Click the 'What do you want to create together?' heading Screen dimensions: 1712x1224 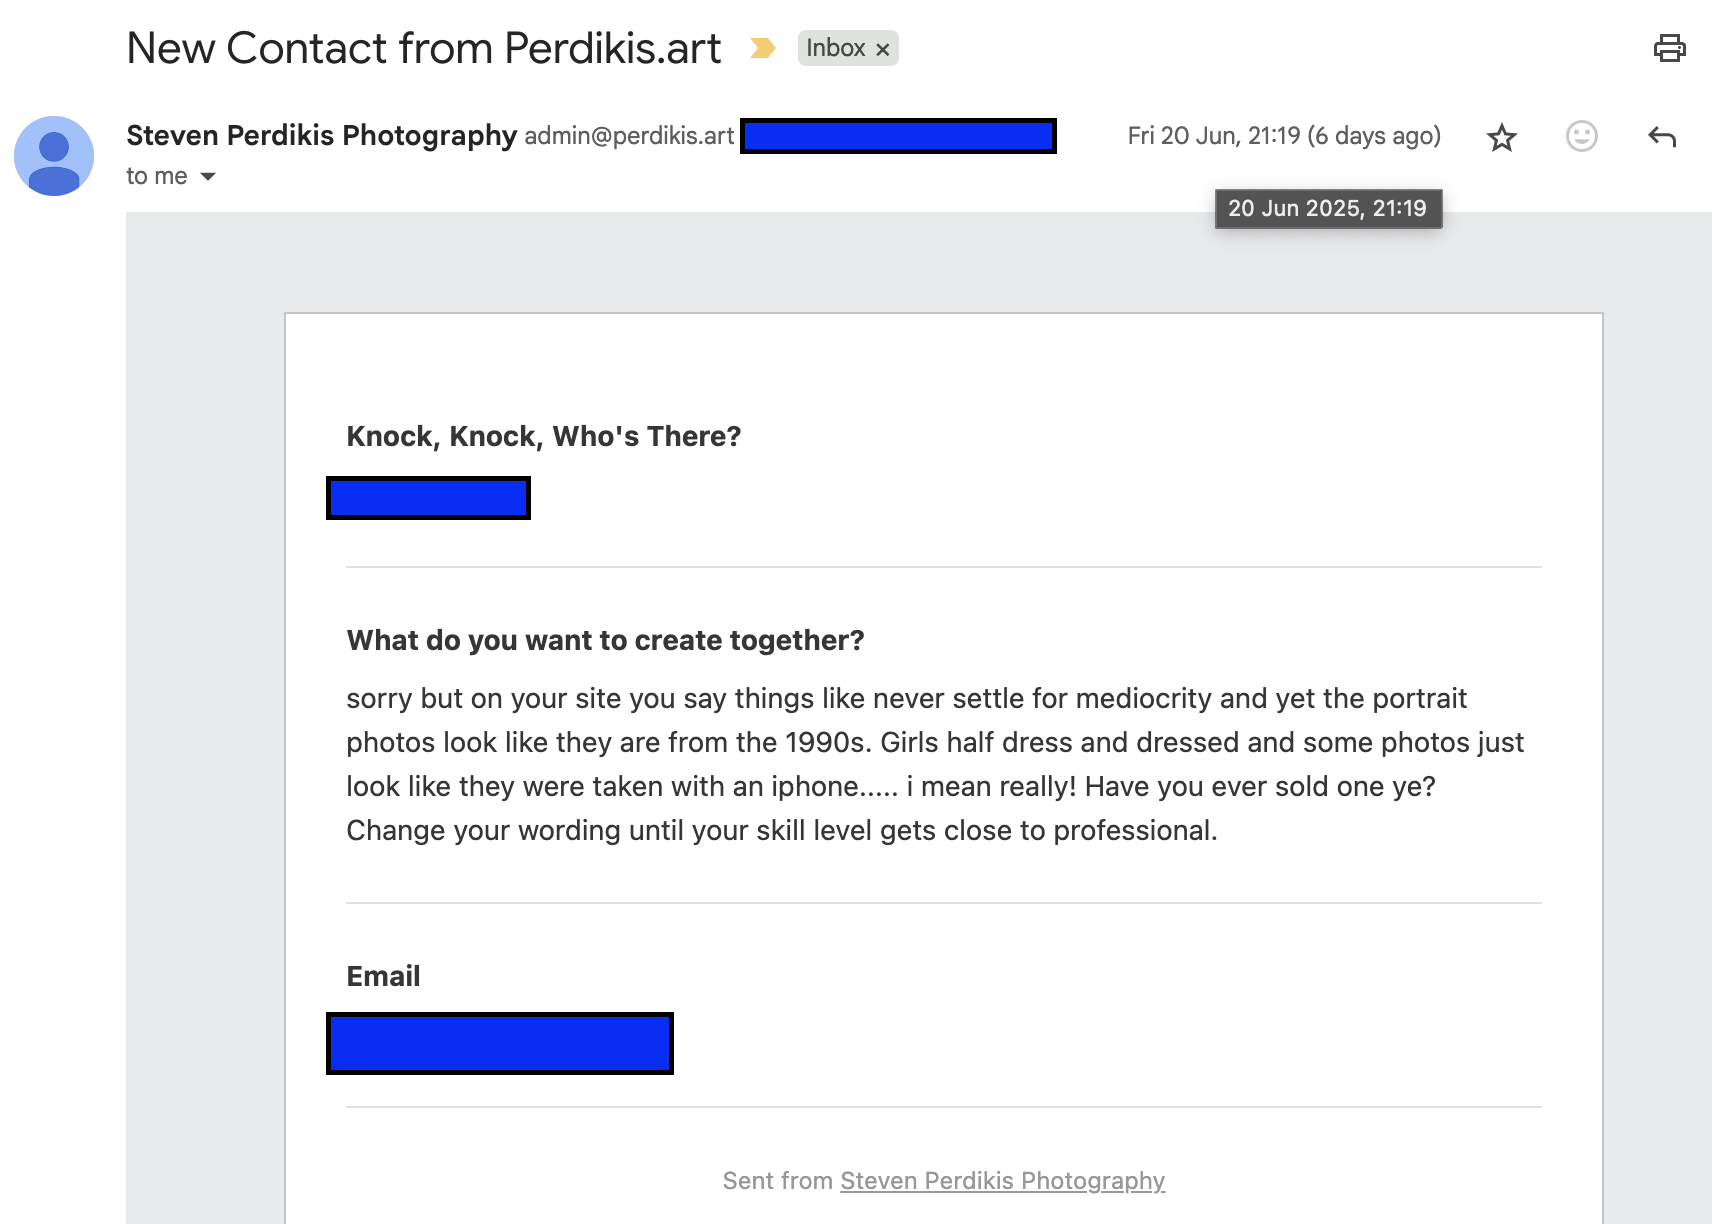point(605,640)
